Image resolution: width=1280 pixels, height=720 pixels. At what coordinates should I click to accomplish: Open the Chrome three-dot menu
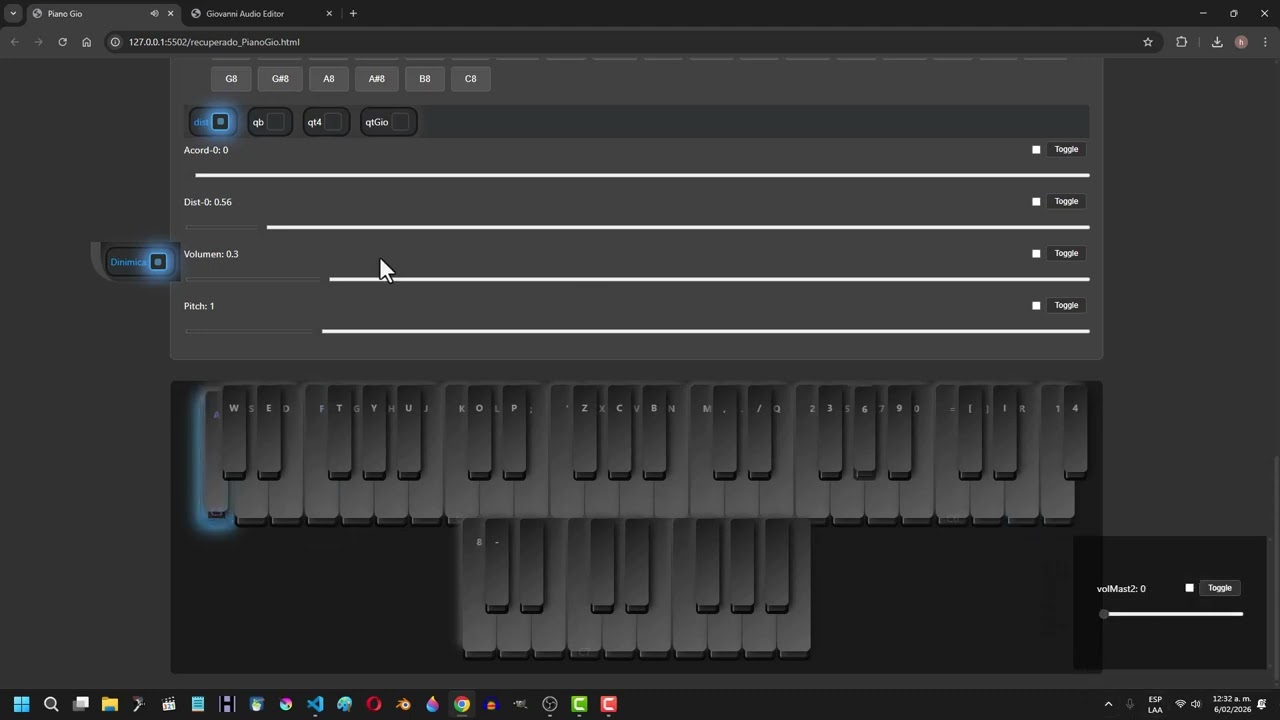[1265, 42]
